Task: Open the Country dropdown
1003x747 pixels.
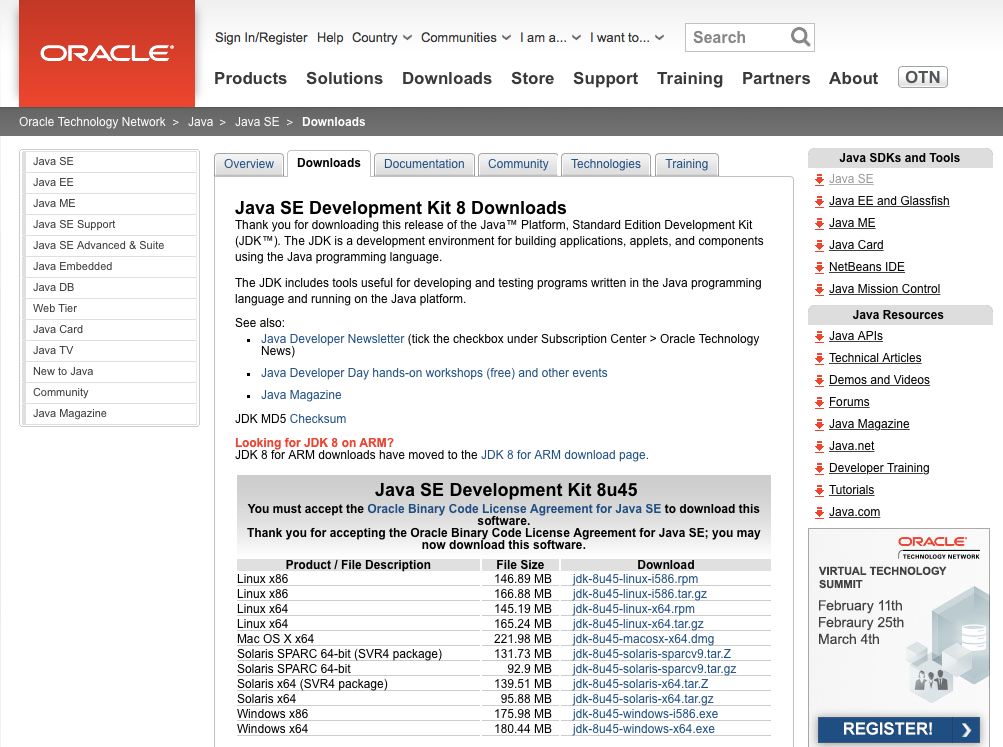Action: [x=381, y=38]
